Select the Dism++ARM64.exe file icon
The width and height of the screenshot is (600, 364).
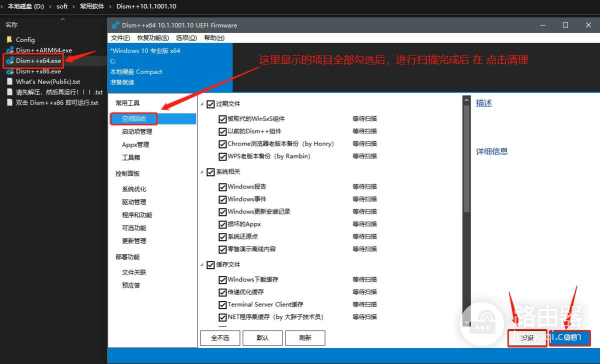(x=10, y=50)
